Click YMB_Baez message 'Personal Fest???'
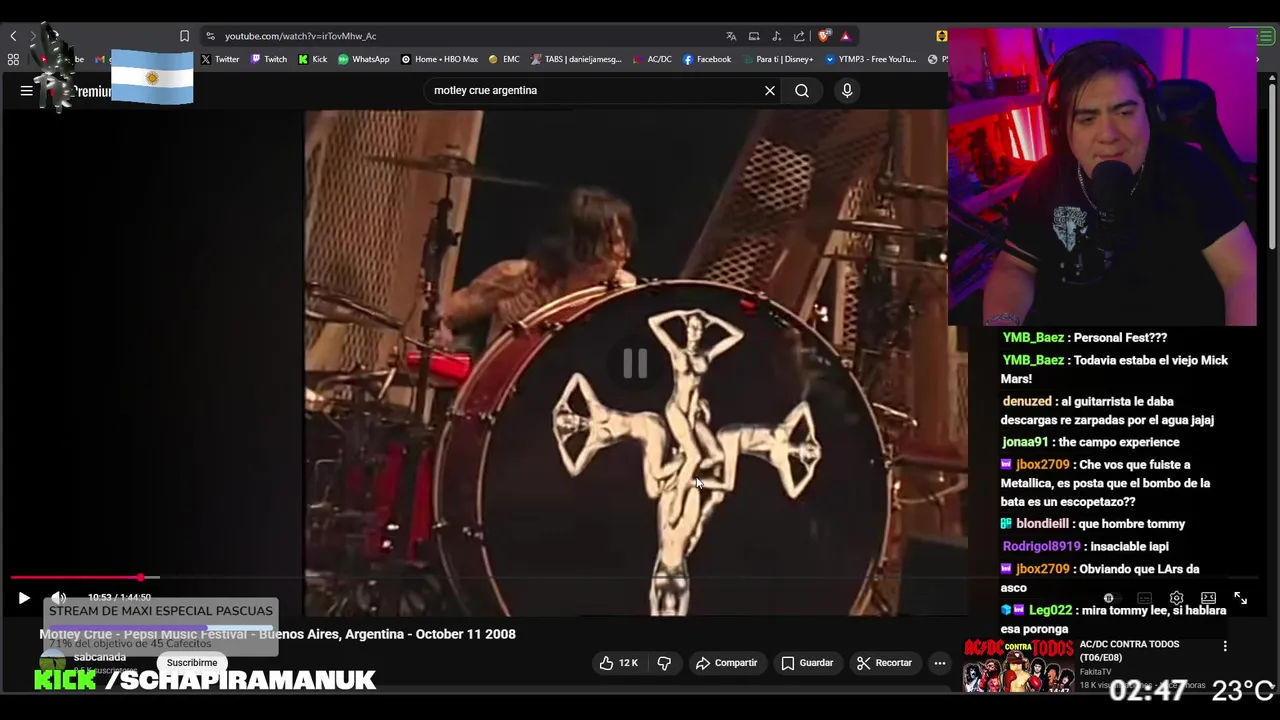 1085,338
